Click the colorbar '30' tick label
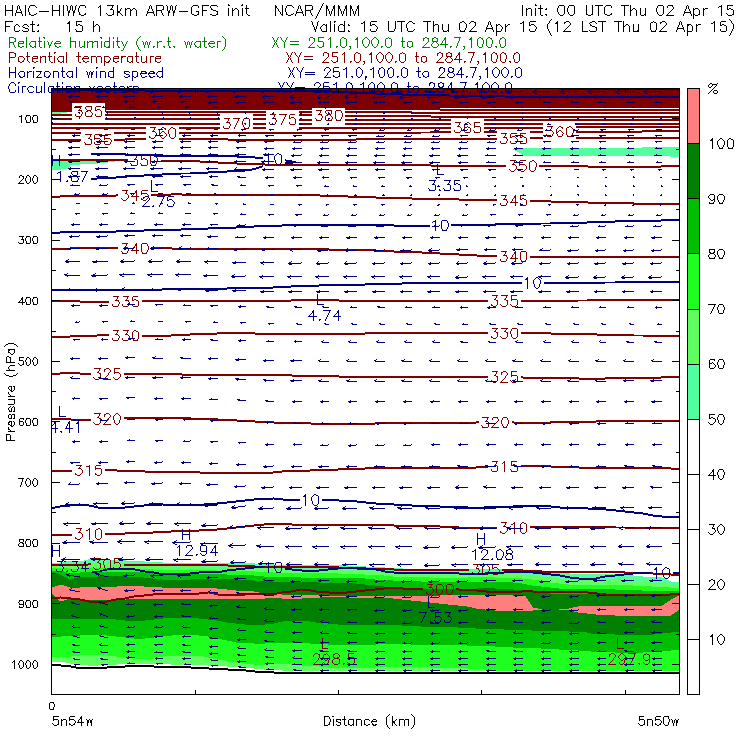740x740 pixels. tap(716, 530)
